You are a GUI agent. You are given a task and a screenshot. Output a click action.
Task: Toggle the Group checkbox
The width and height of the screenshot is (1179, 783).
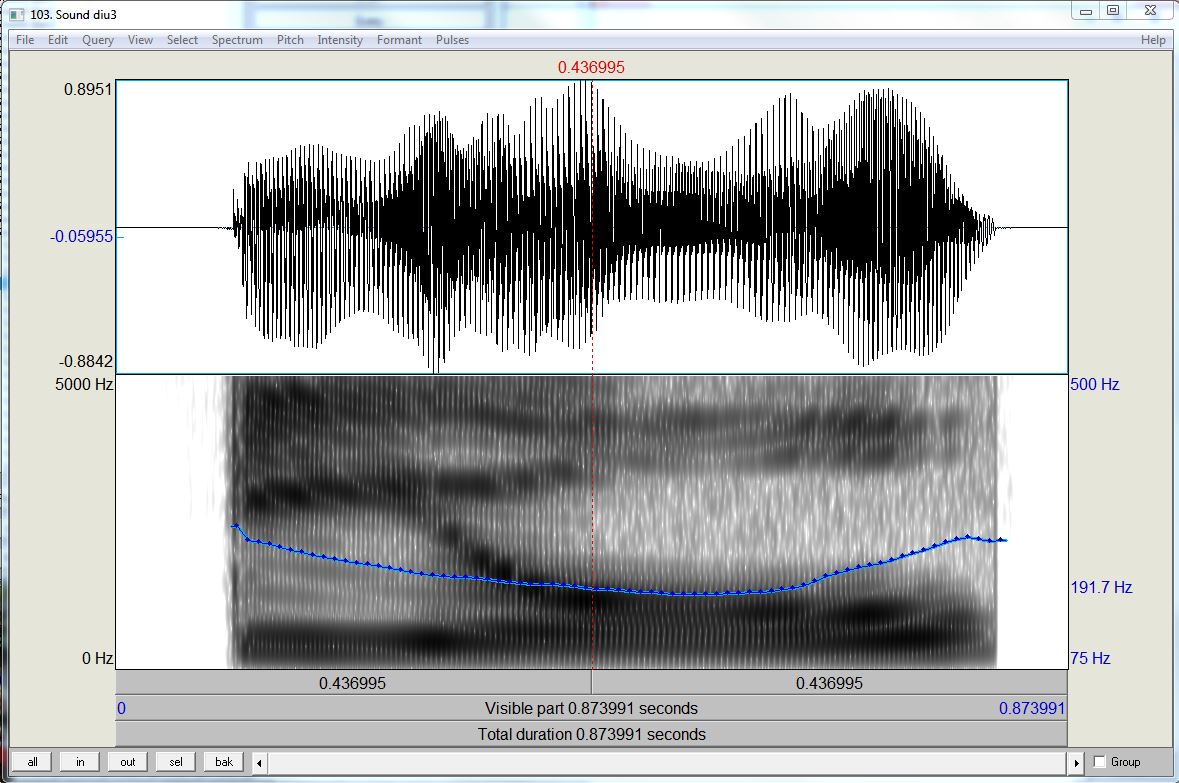click(x=1099, y=762)
